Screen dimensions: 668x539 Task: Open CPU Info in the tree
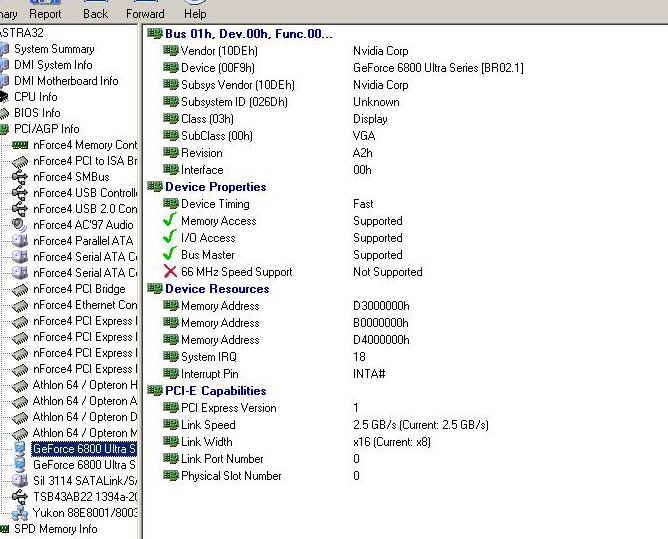tap(35, 97)
